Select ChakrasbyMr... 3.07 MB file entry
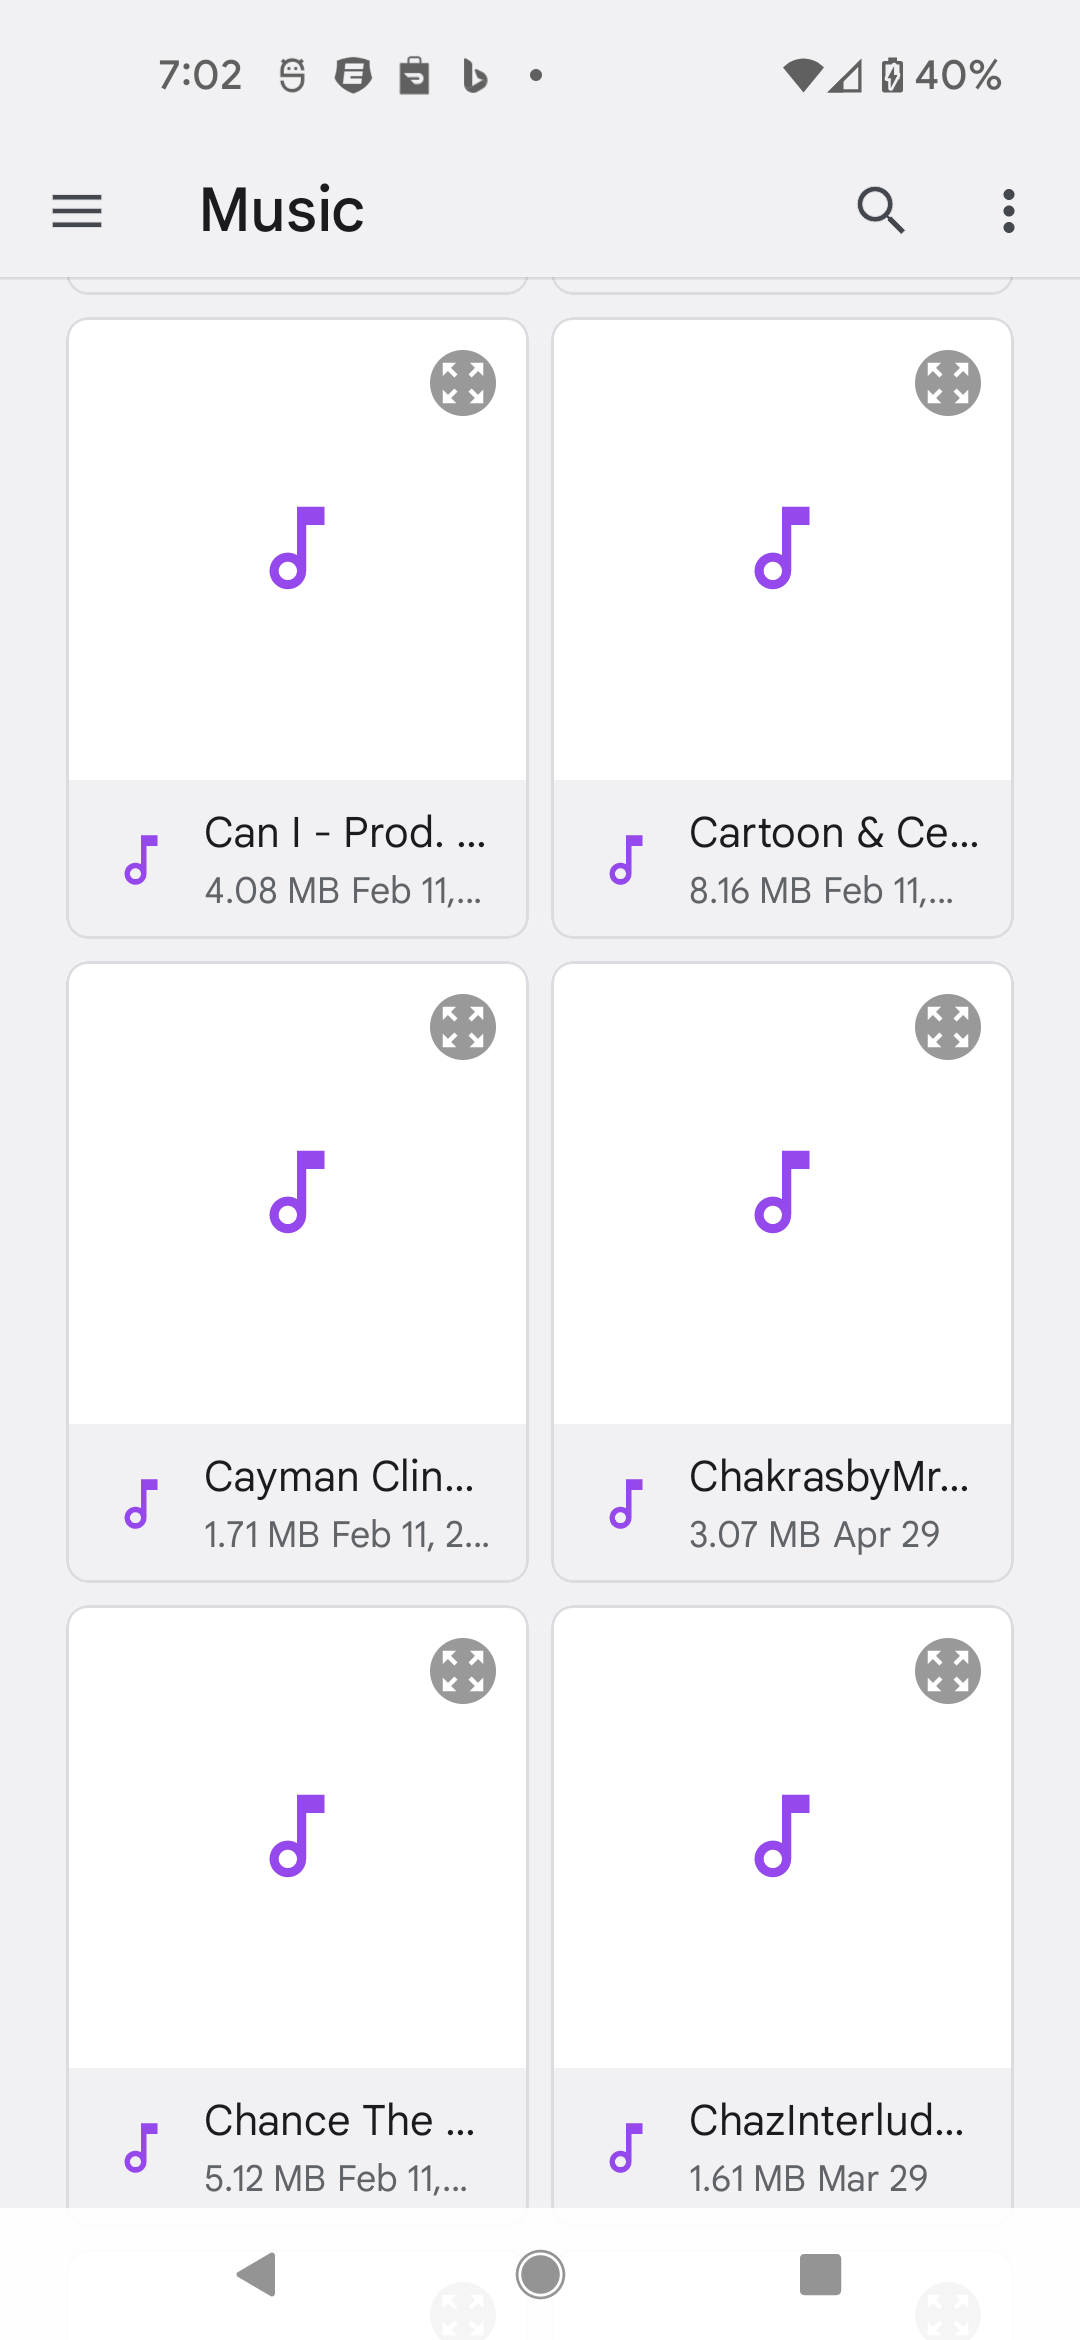1080x2340 pixels. 782,1503
